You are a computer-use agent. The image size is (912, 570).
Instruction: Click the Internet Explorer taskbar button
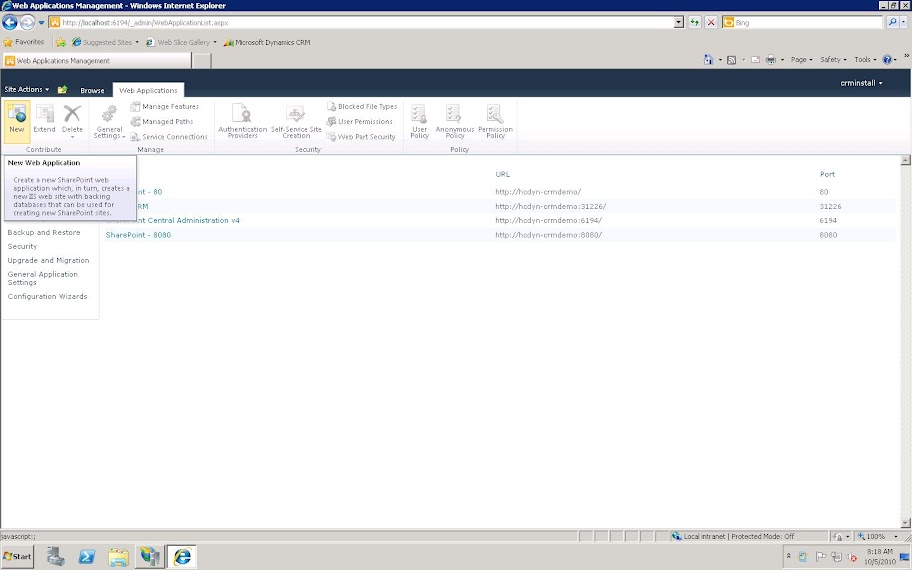tap(182, 556)
